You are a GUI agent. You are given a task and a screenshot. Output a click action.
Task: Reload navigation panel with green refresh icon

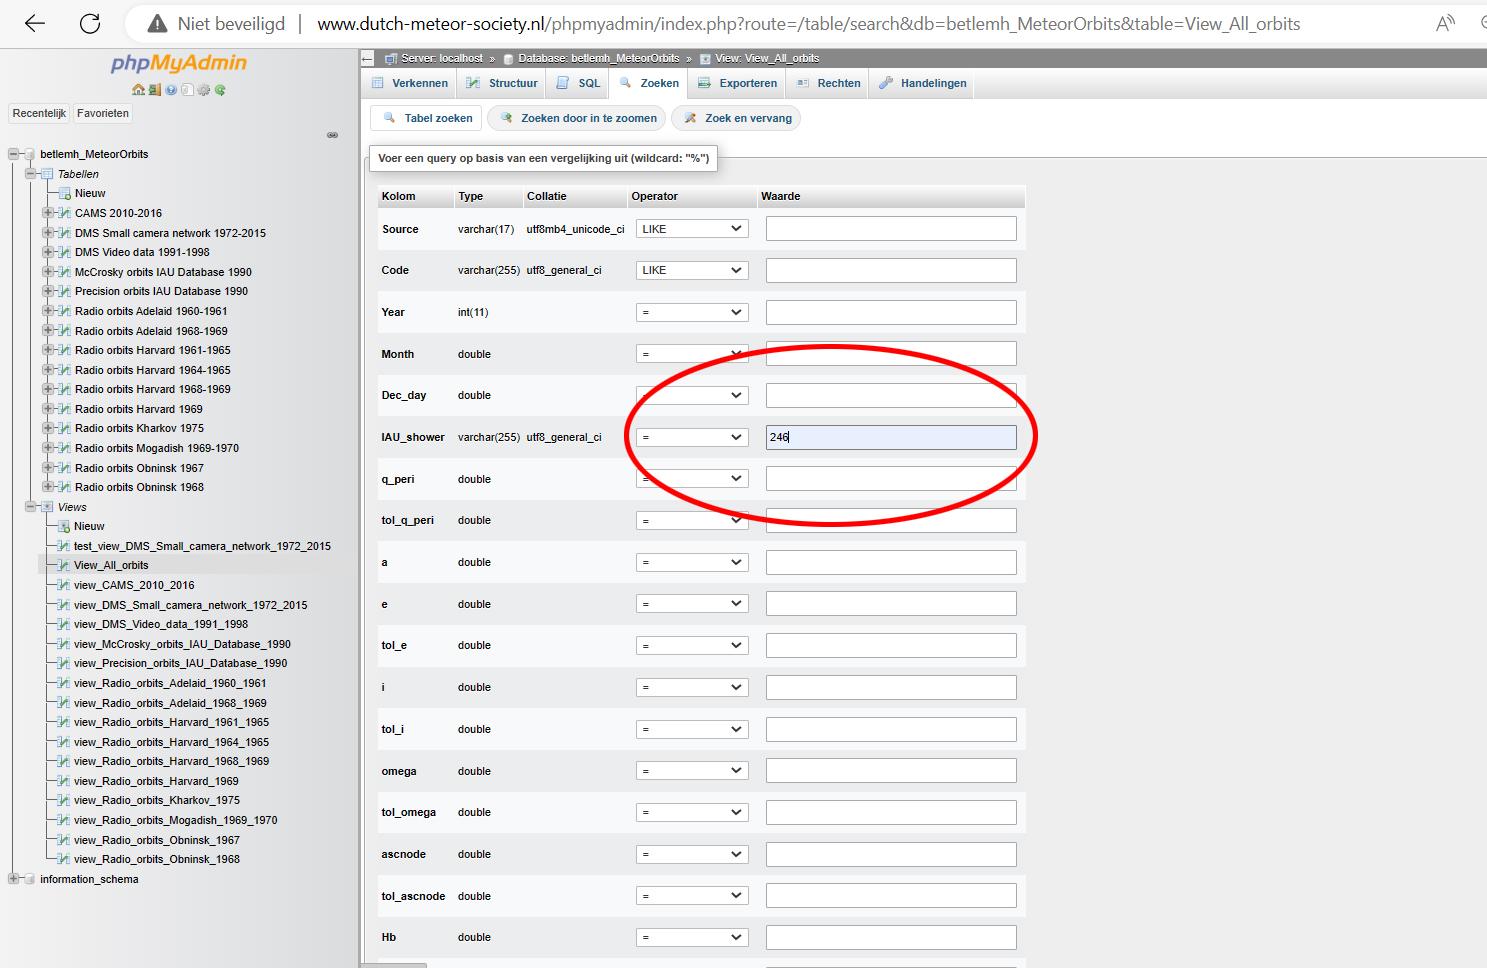[x=220, y=90]
